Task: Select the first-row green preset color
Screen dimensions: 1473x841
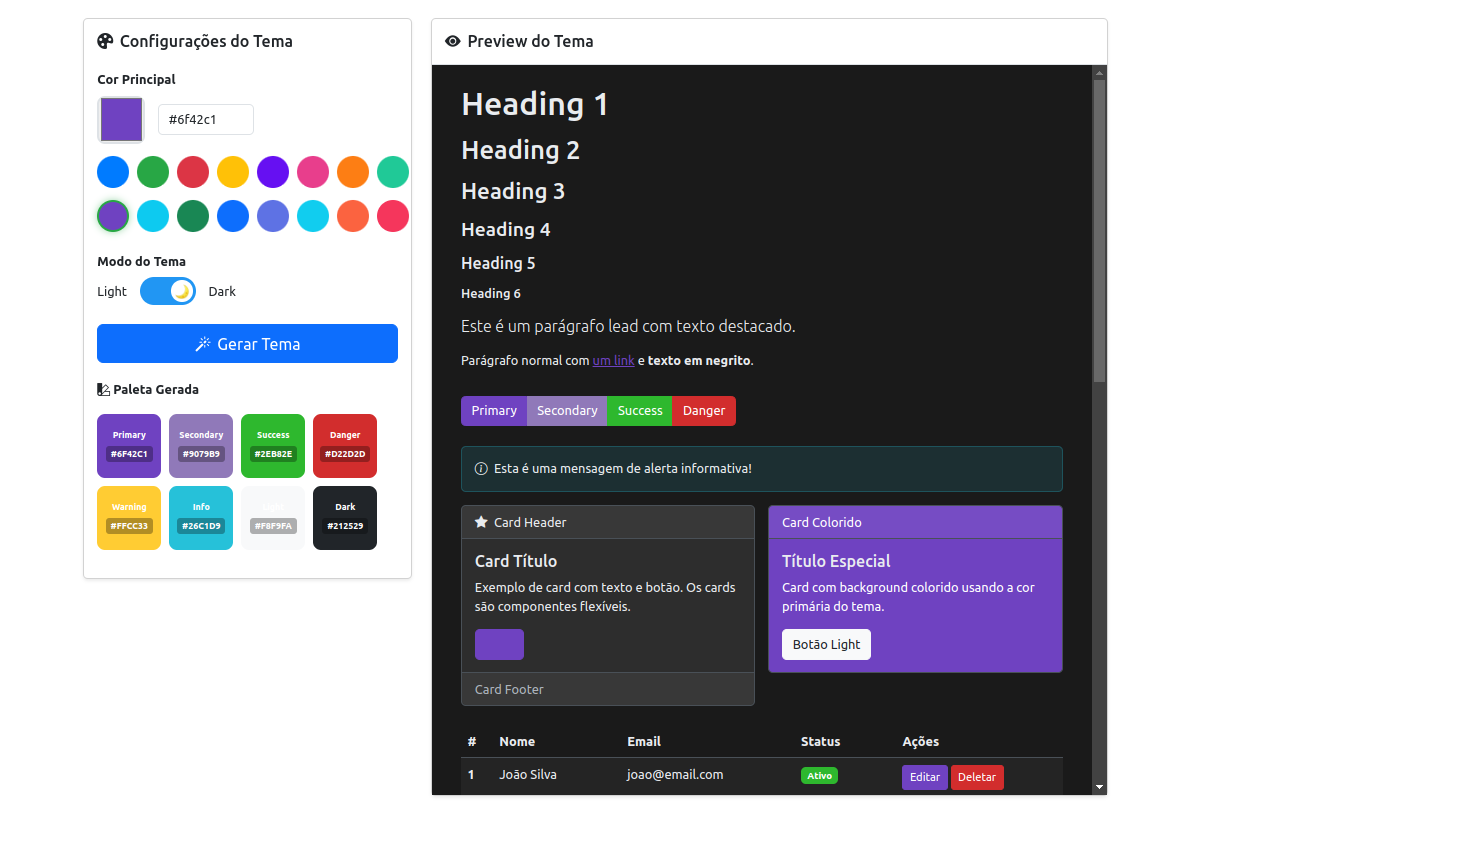Action: (153, 172)
